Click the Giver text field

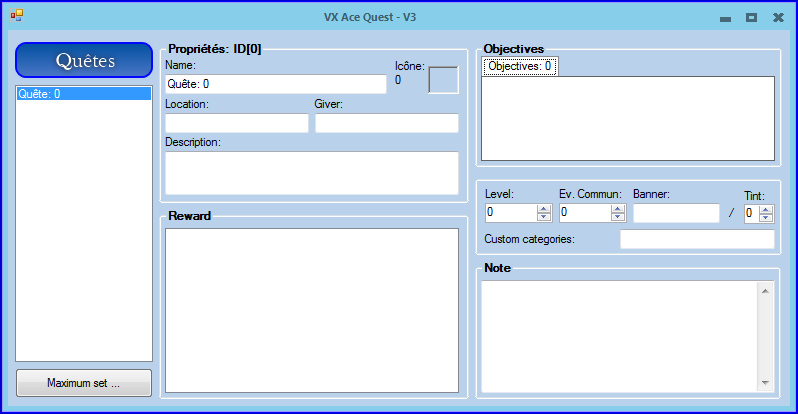pyautogui.click(x=386, y=123)
